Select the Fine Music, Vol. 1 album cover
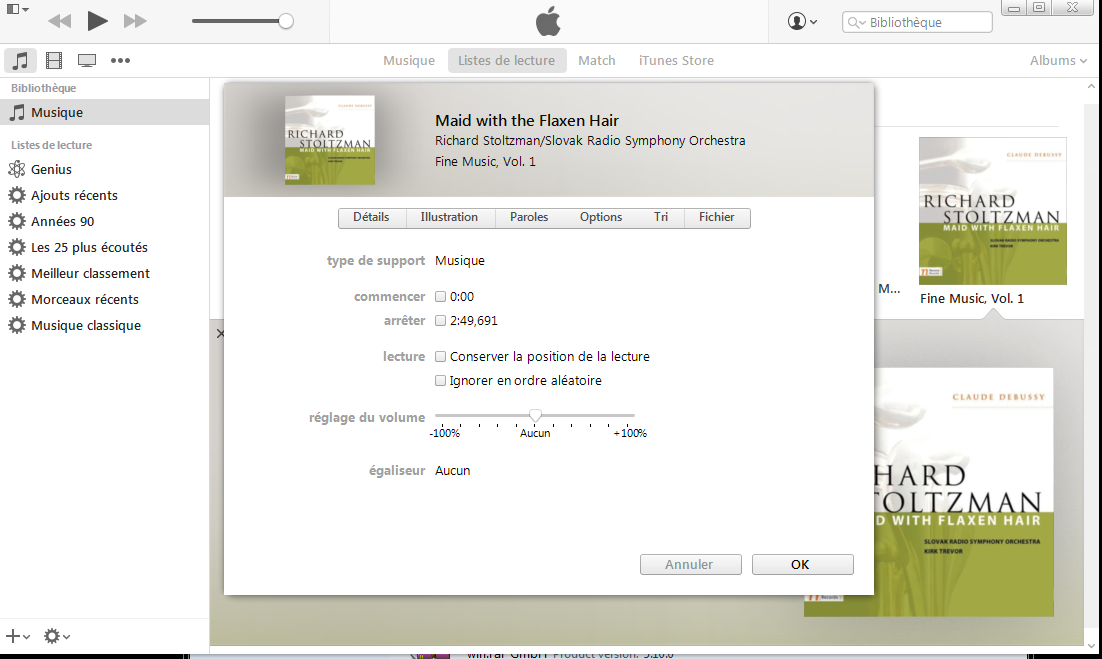The image size is (1102, 659). click(992, 211)
